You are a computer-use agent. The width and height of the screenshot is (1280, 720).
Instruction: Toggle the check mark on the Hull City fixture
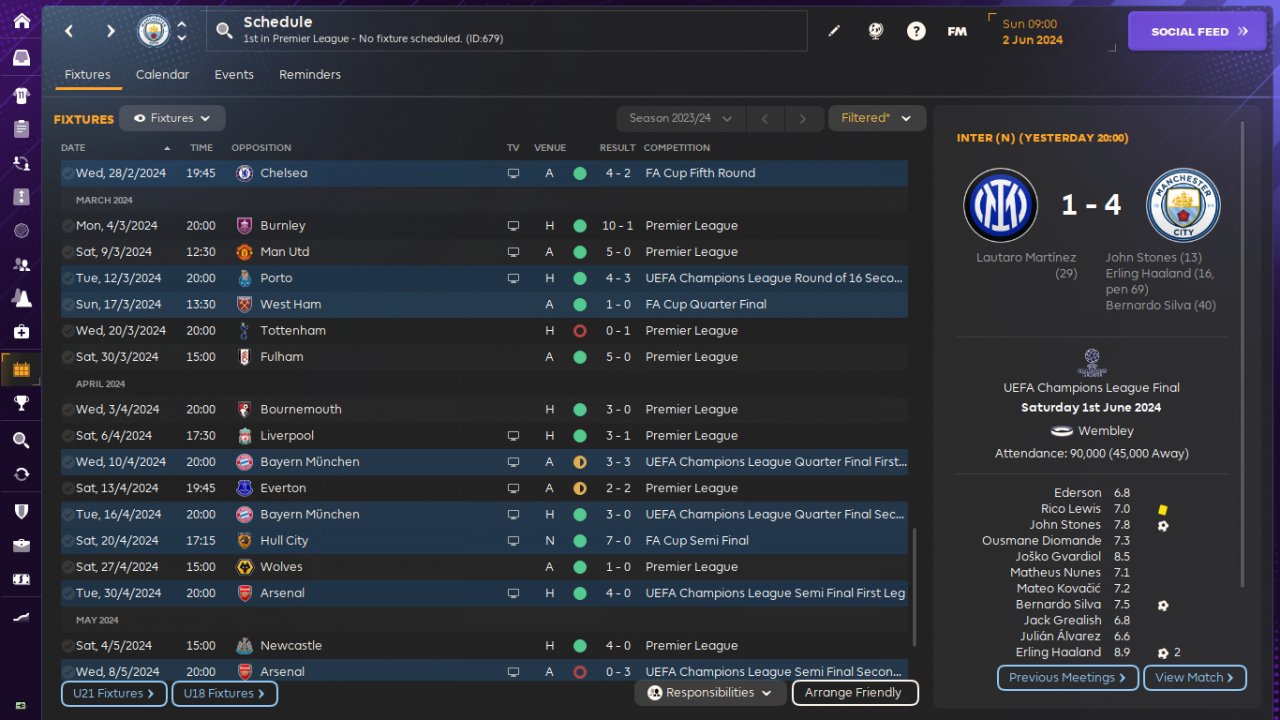(68, 541)
